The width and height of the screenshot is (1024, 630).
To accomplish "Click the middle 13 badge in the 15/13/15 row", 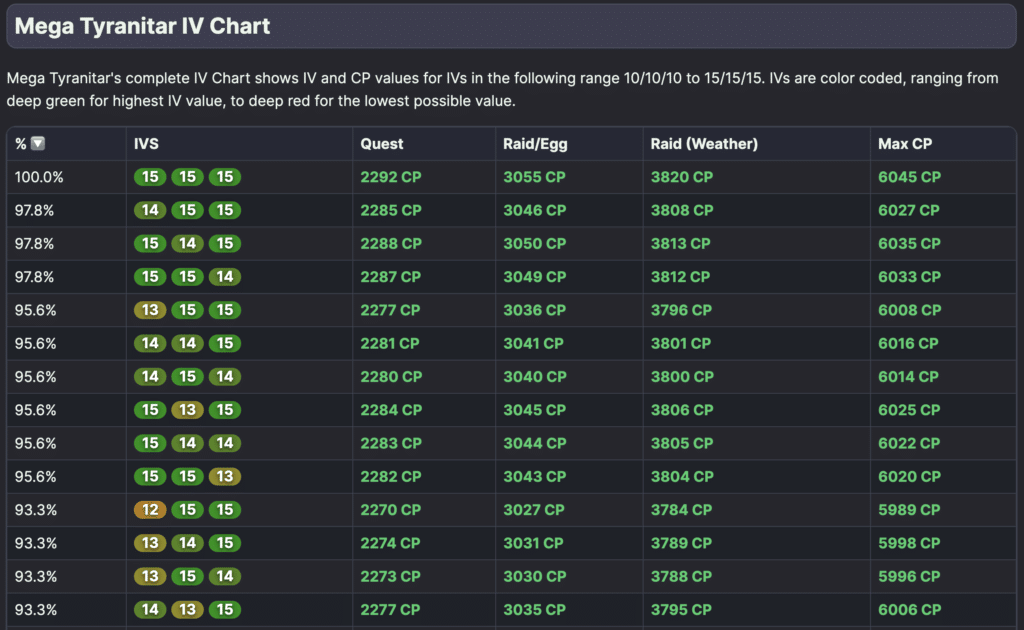I will (x=188, y=410).
